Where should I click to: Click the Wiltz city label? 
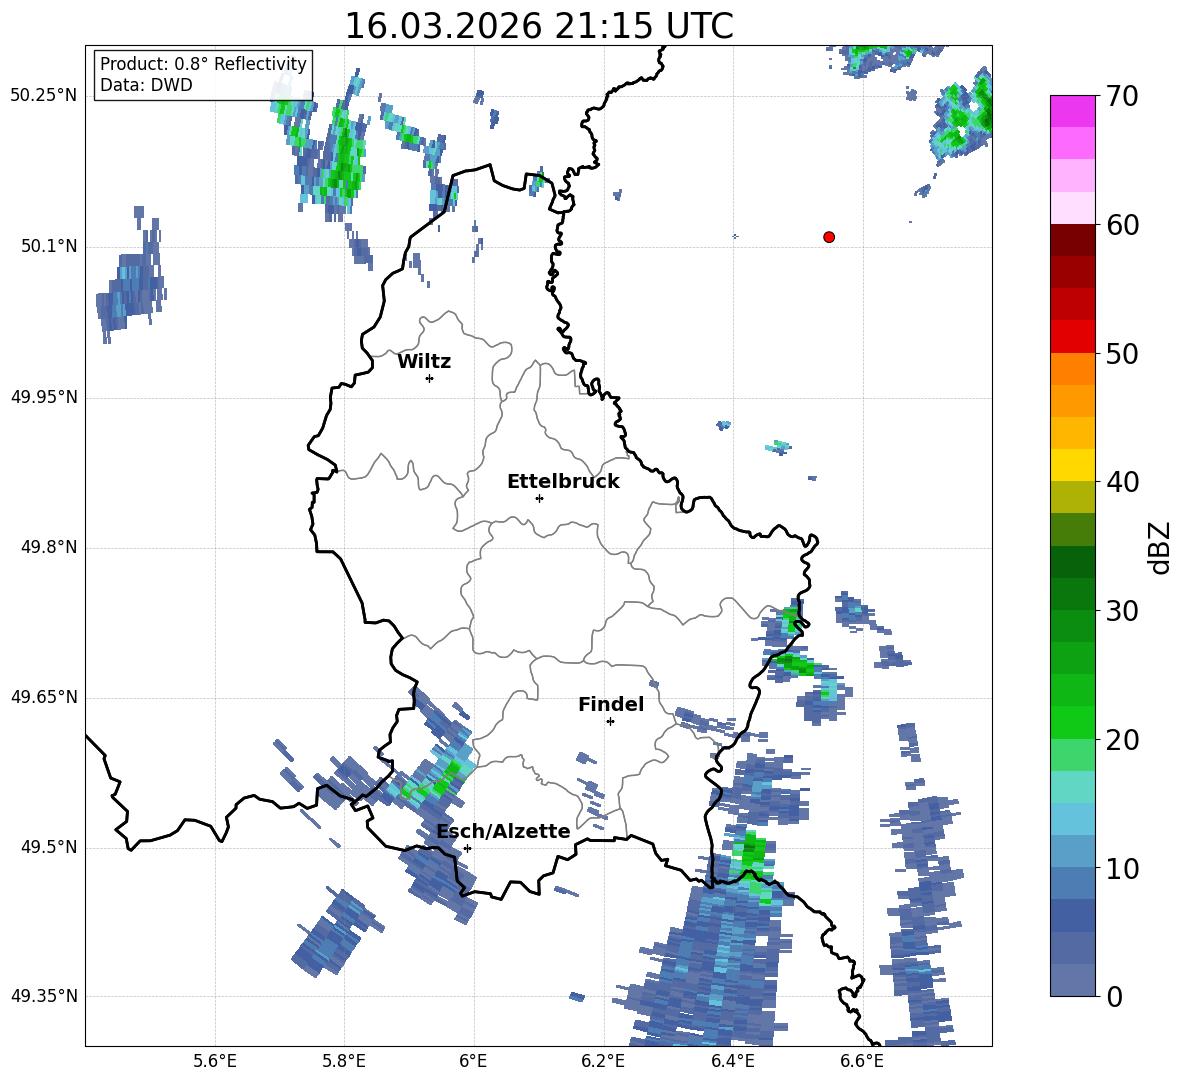(424, 362)
